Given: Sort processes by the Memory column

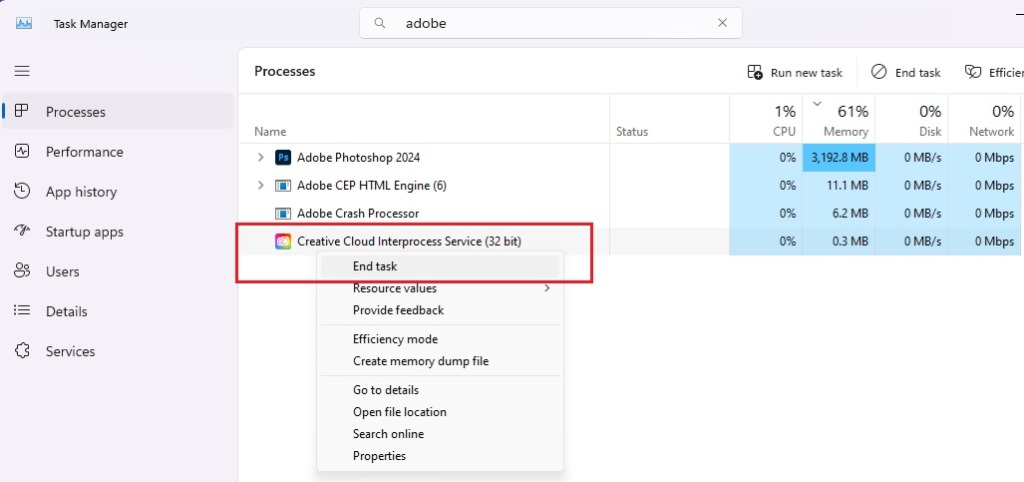Looking at the screenshot, I should tap(845, 120).
